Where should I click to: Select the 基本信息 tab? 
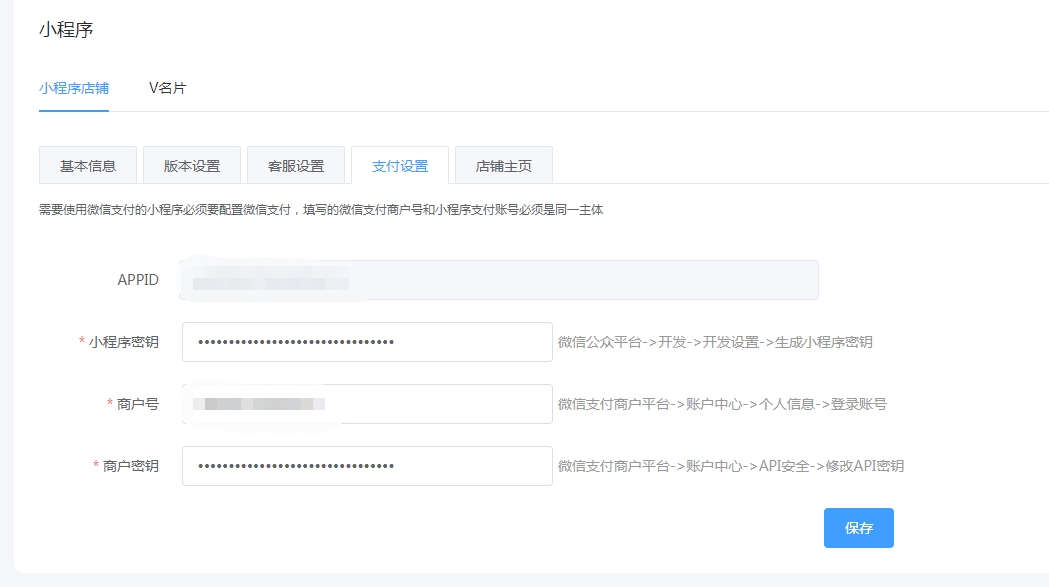(88, 166)
